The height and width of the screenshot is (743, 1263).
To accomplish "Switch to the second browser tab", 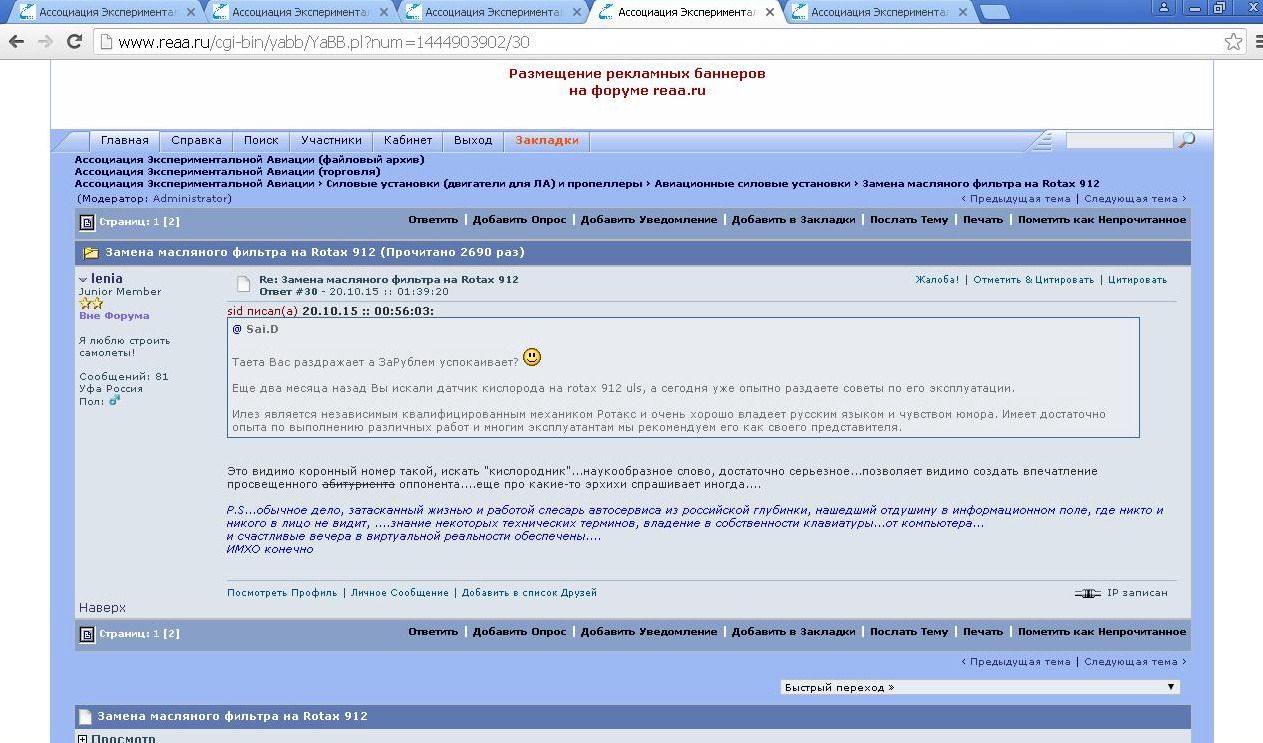I will [x=301, y=12].
